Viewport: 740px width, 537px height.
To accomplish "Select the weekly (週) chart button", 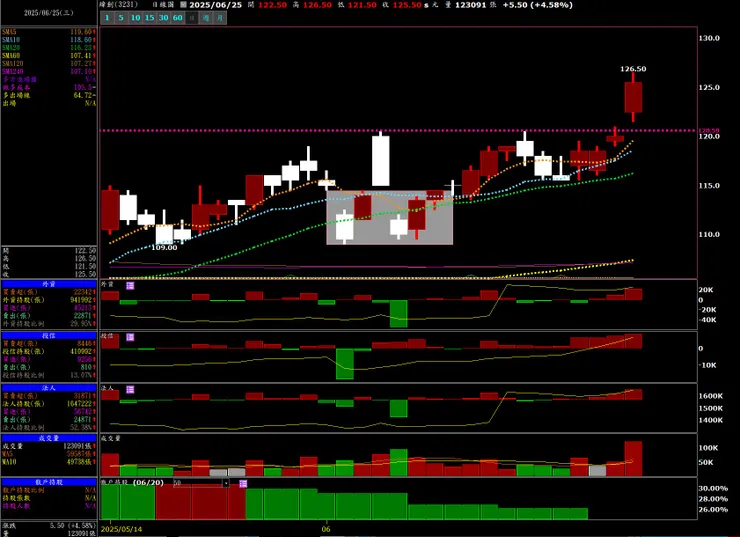I will 206,18.
